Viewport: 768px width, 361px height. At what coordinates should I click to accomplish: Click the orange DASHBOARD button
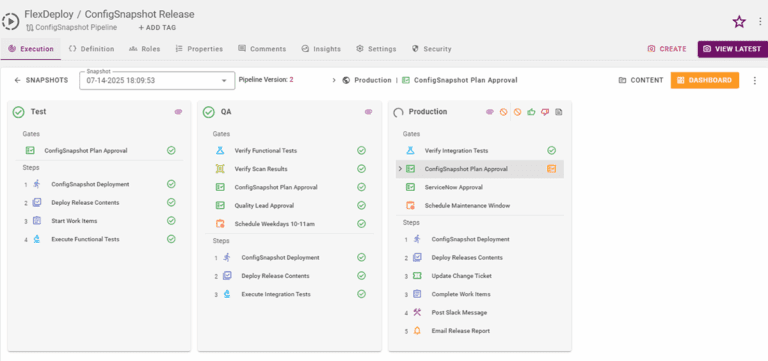point(705,80)
